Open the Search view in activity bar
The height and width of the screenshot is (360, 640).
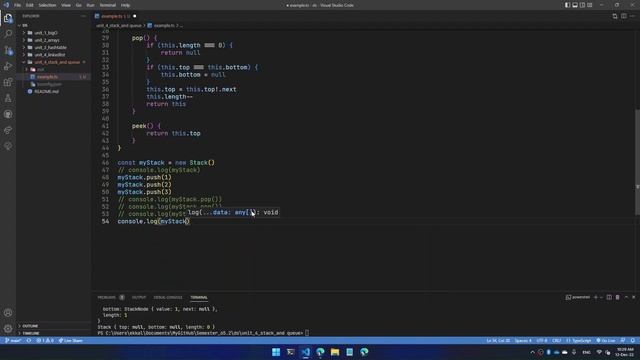coord(8,34)
